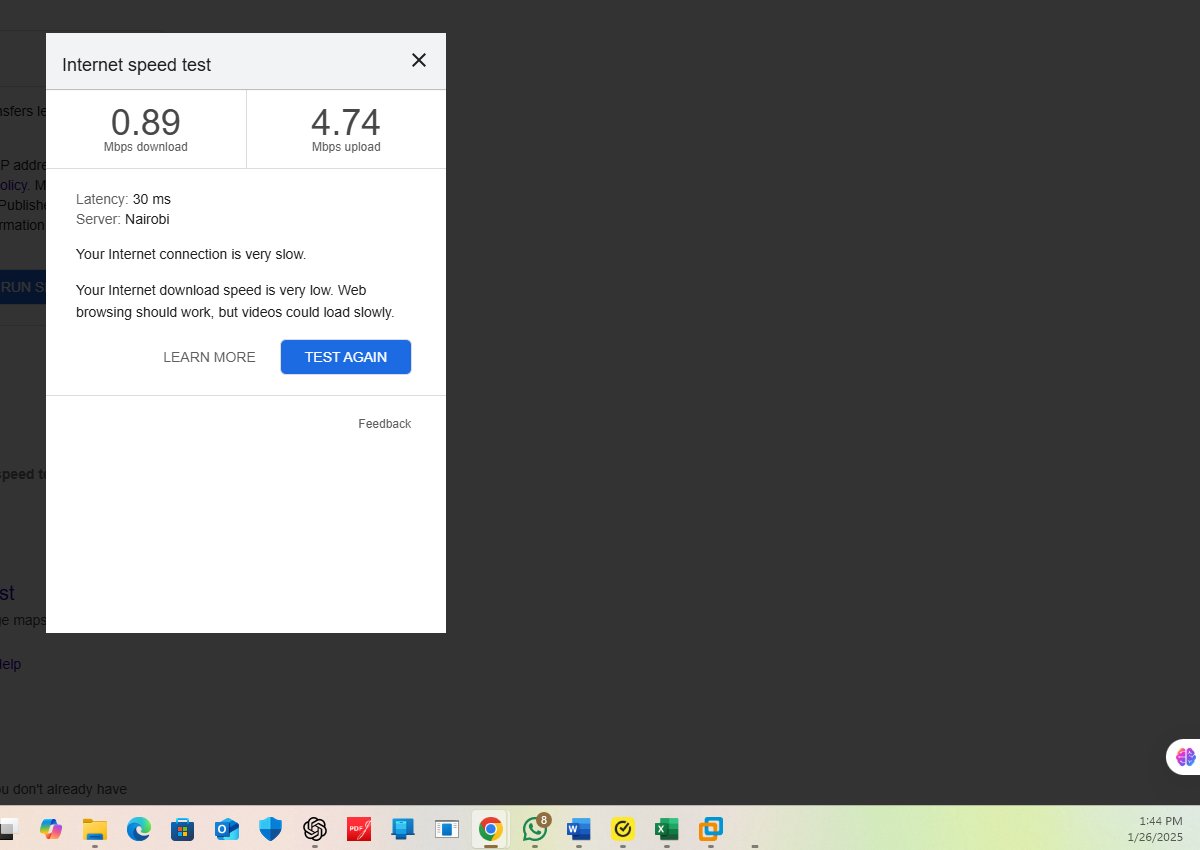Click the 'Mbps upload' label
Screen dimensions: 1200x850
pos(346,147)
